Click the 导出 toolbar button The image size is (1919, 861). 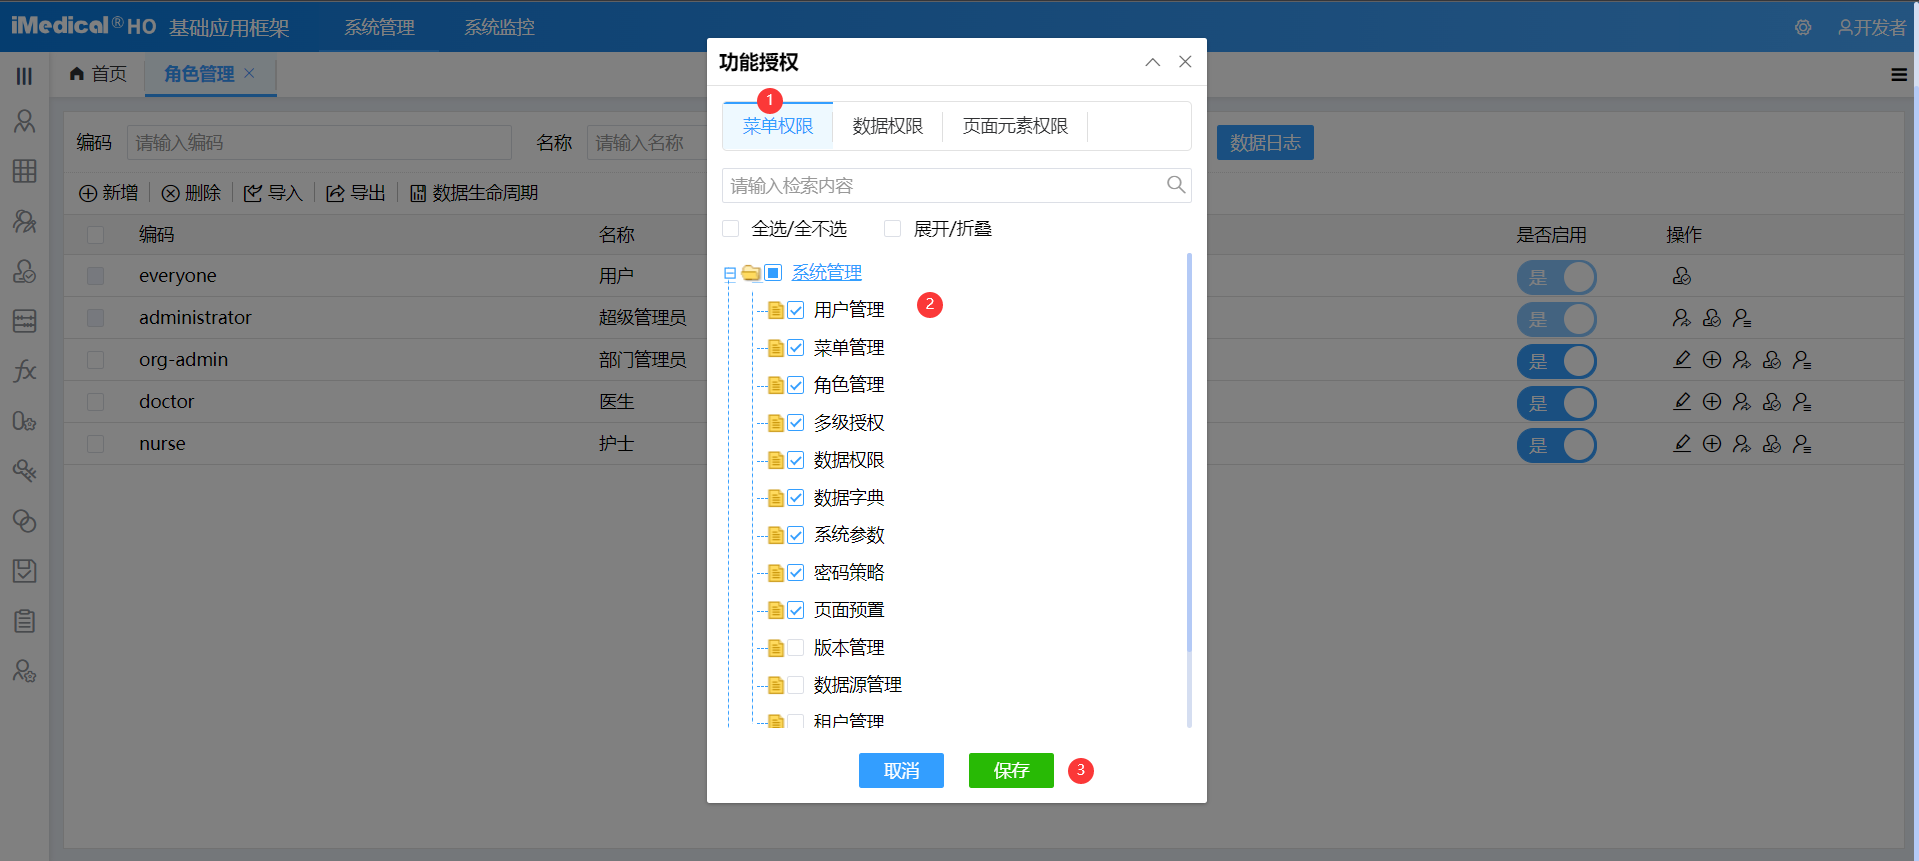(x=356, y=193)
